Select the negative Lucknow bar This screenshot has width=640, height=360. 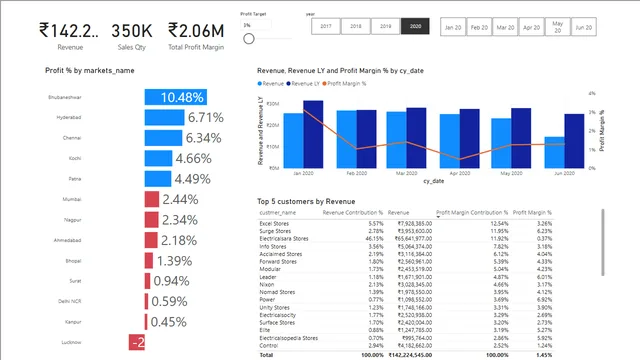[x=137, y=342]
